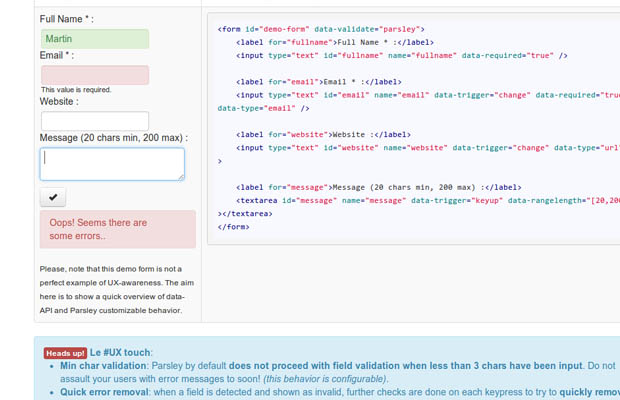Click the textarea id="message" code line
The width and height of the screenshot is (620, 400).
[428, 201]
